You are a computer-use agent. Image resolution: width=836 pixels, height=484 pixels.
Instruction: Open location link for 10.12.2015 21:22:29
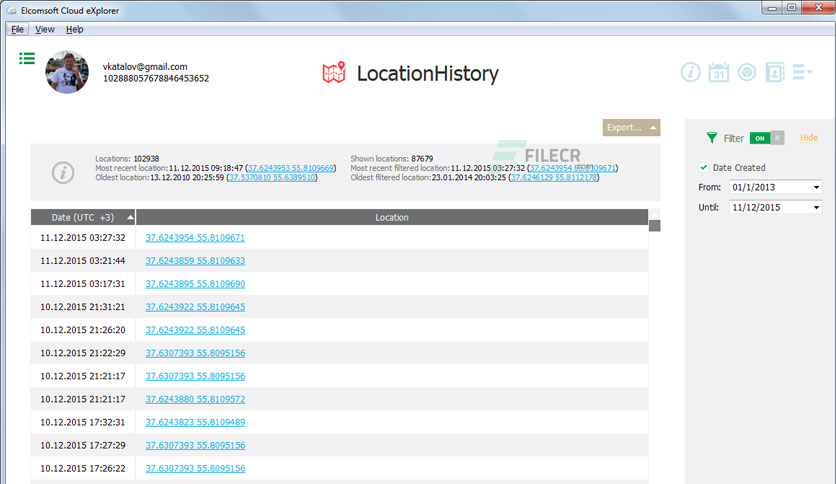[x=195, y=353]
